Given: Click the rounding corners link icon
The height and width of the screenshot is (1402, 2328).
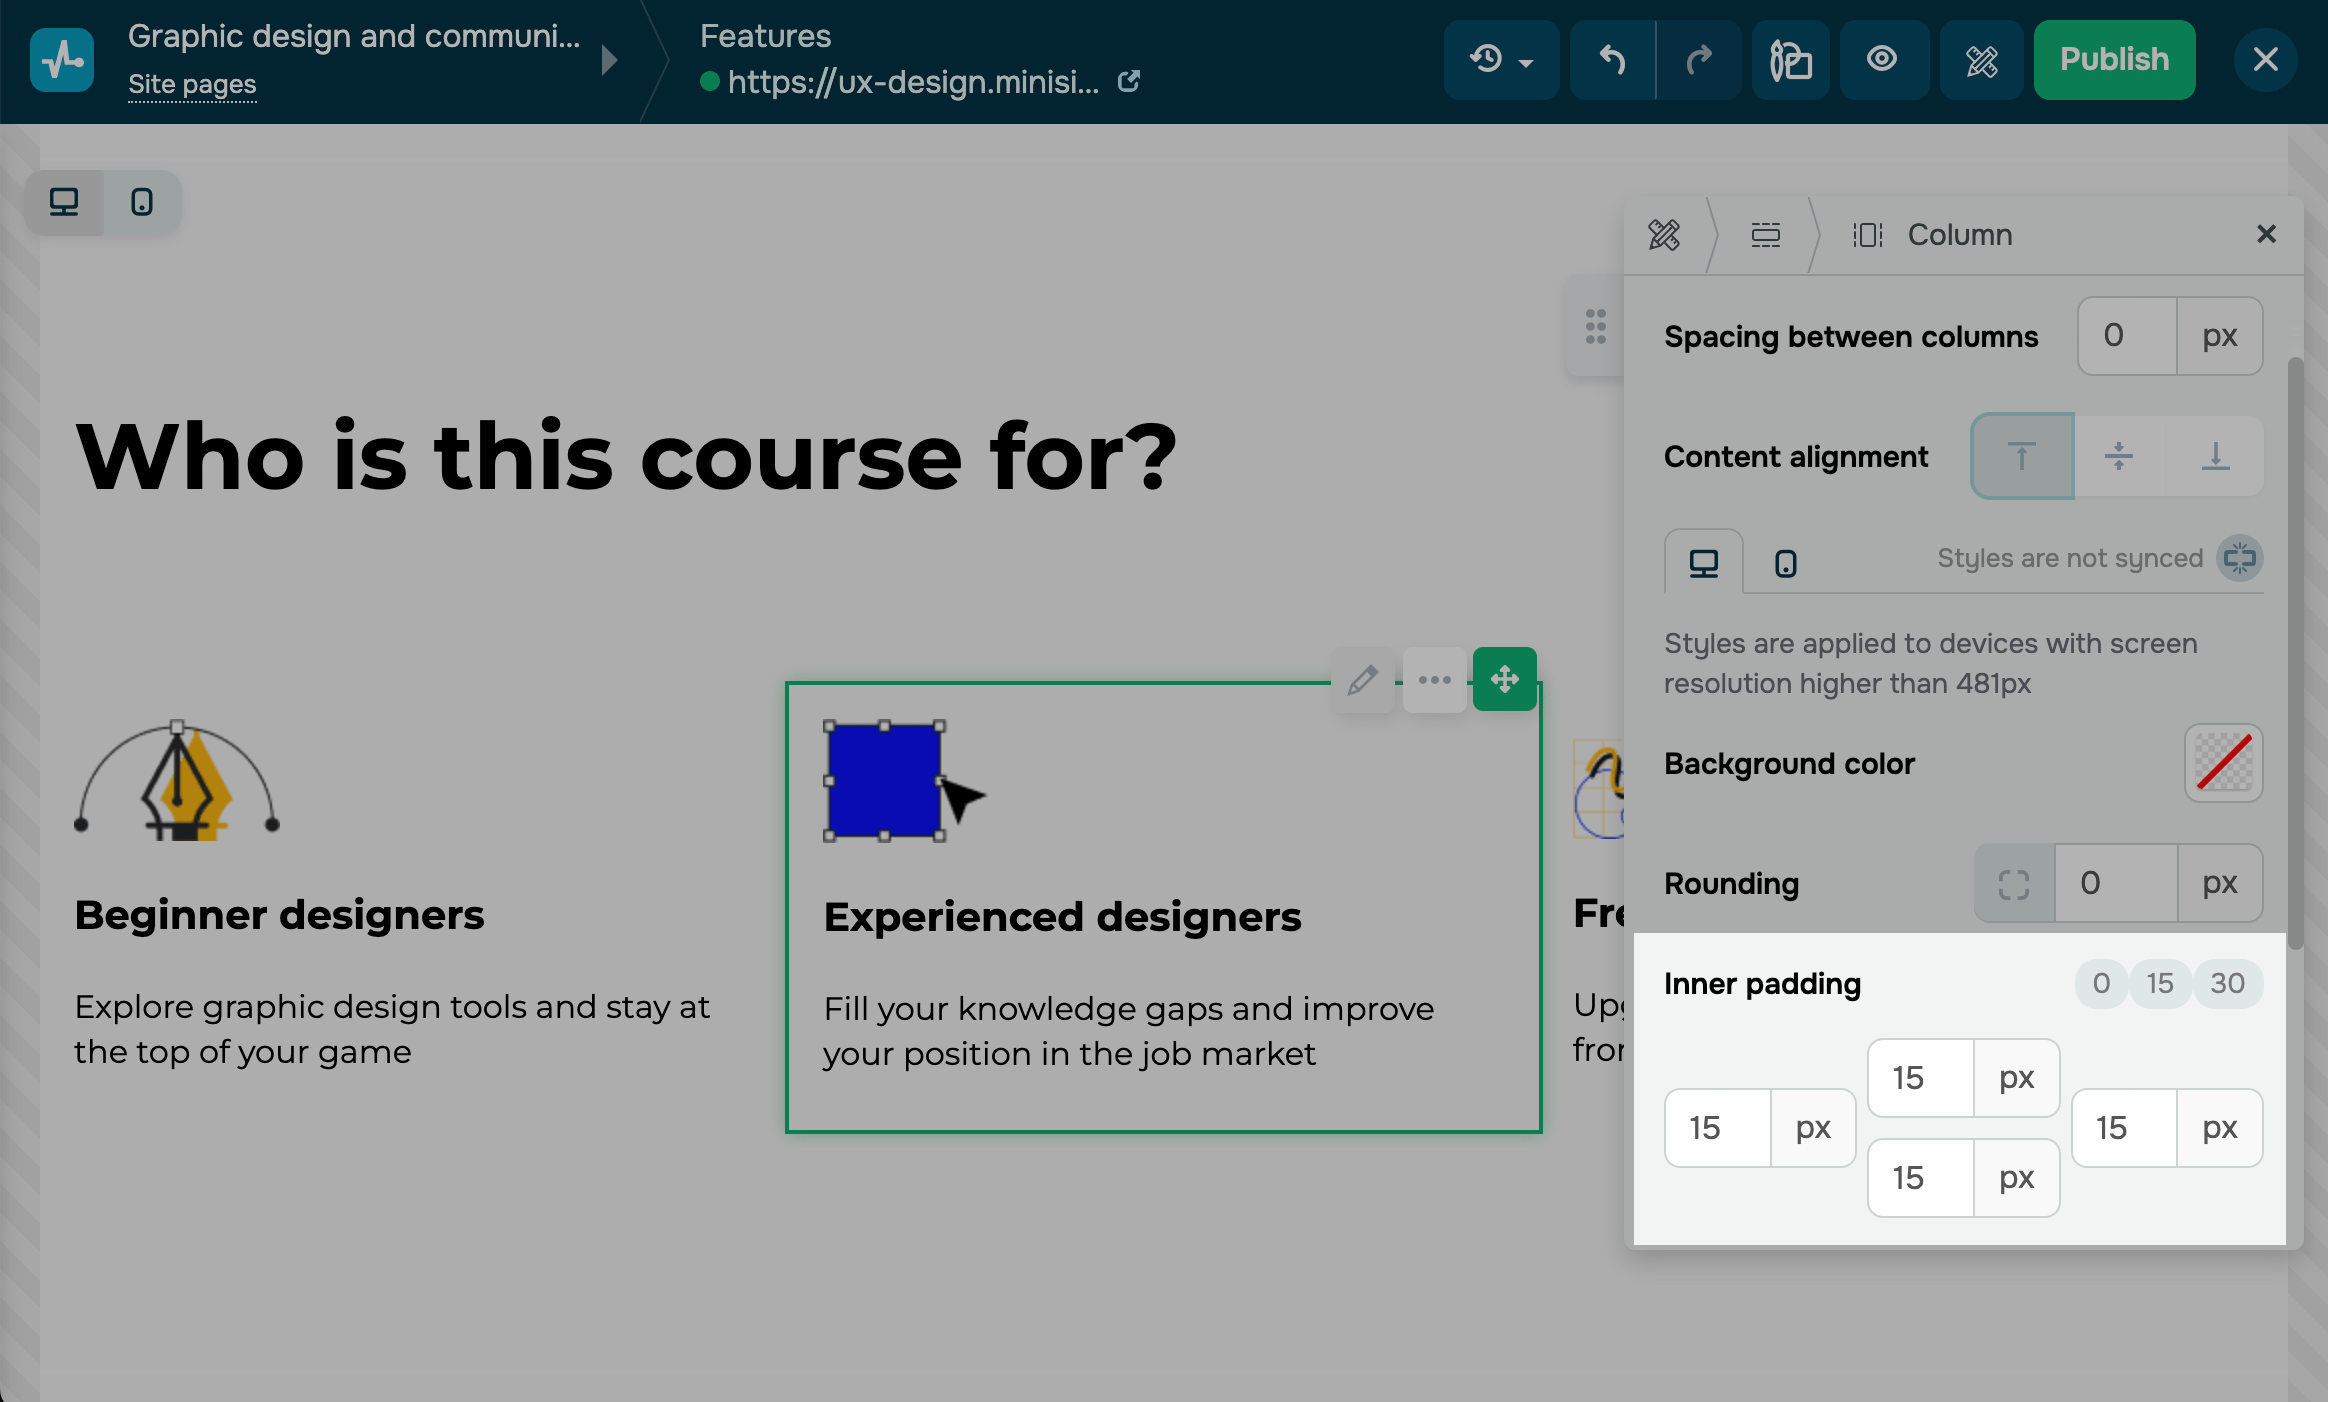Looking at the screenshot, I should coord(2014,884).
